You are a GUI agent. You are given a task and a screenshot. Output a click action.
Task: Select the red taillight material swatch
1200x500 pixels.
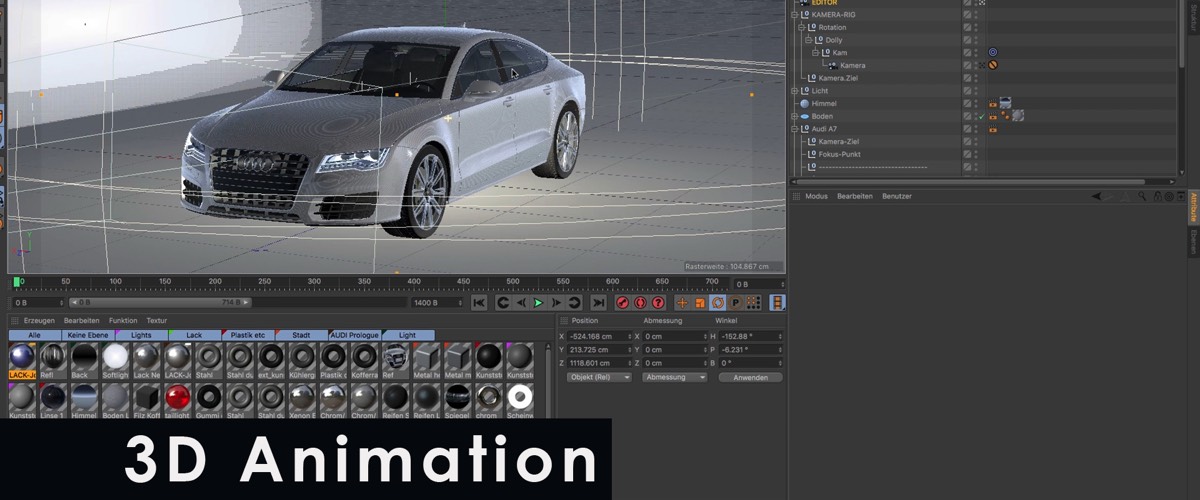tap(177, 397)
